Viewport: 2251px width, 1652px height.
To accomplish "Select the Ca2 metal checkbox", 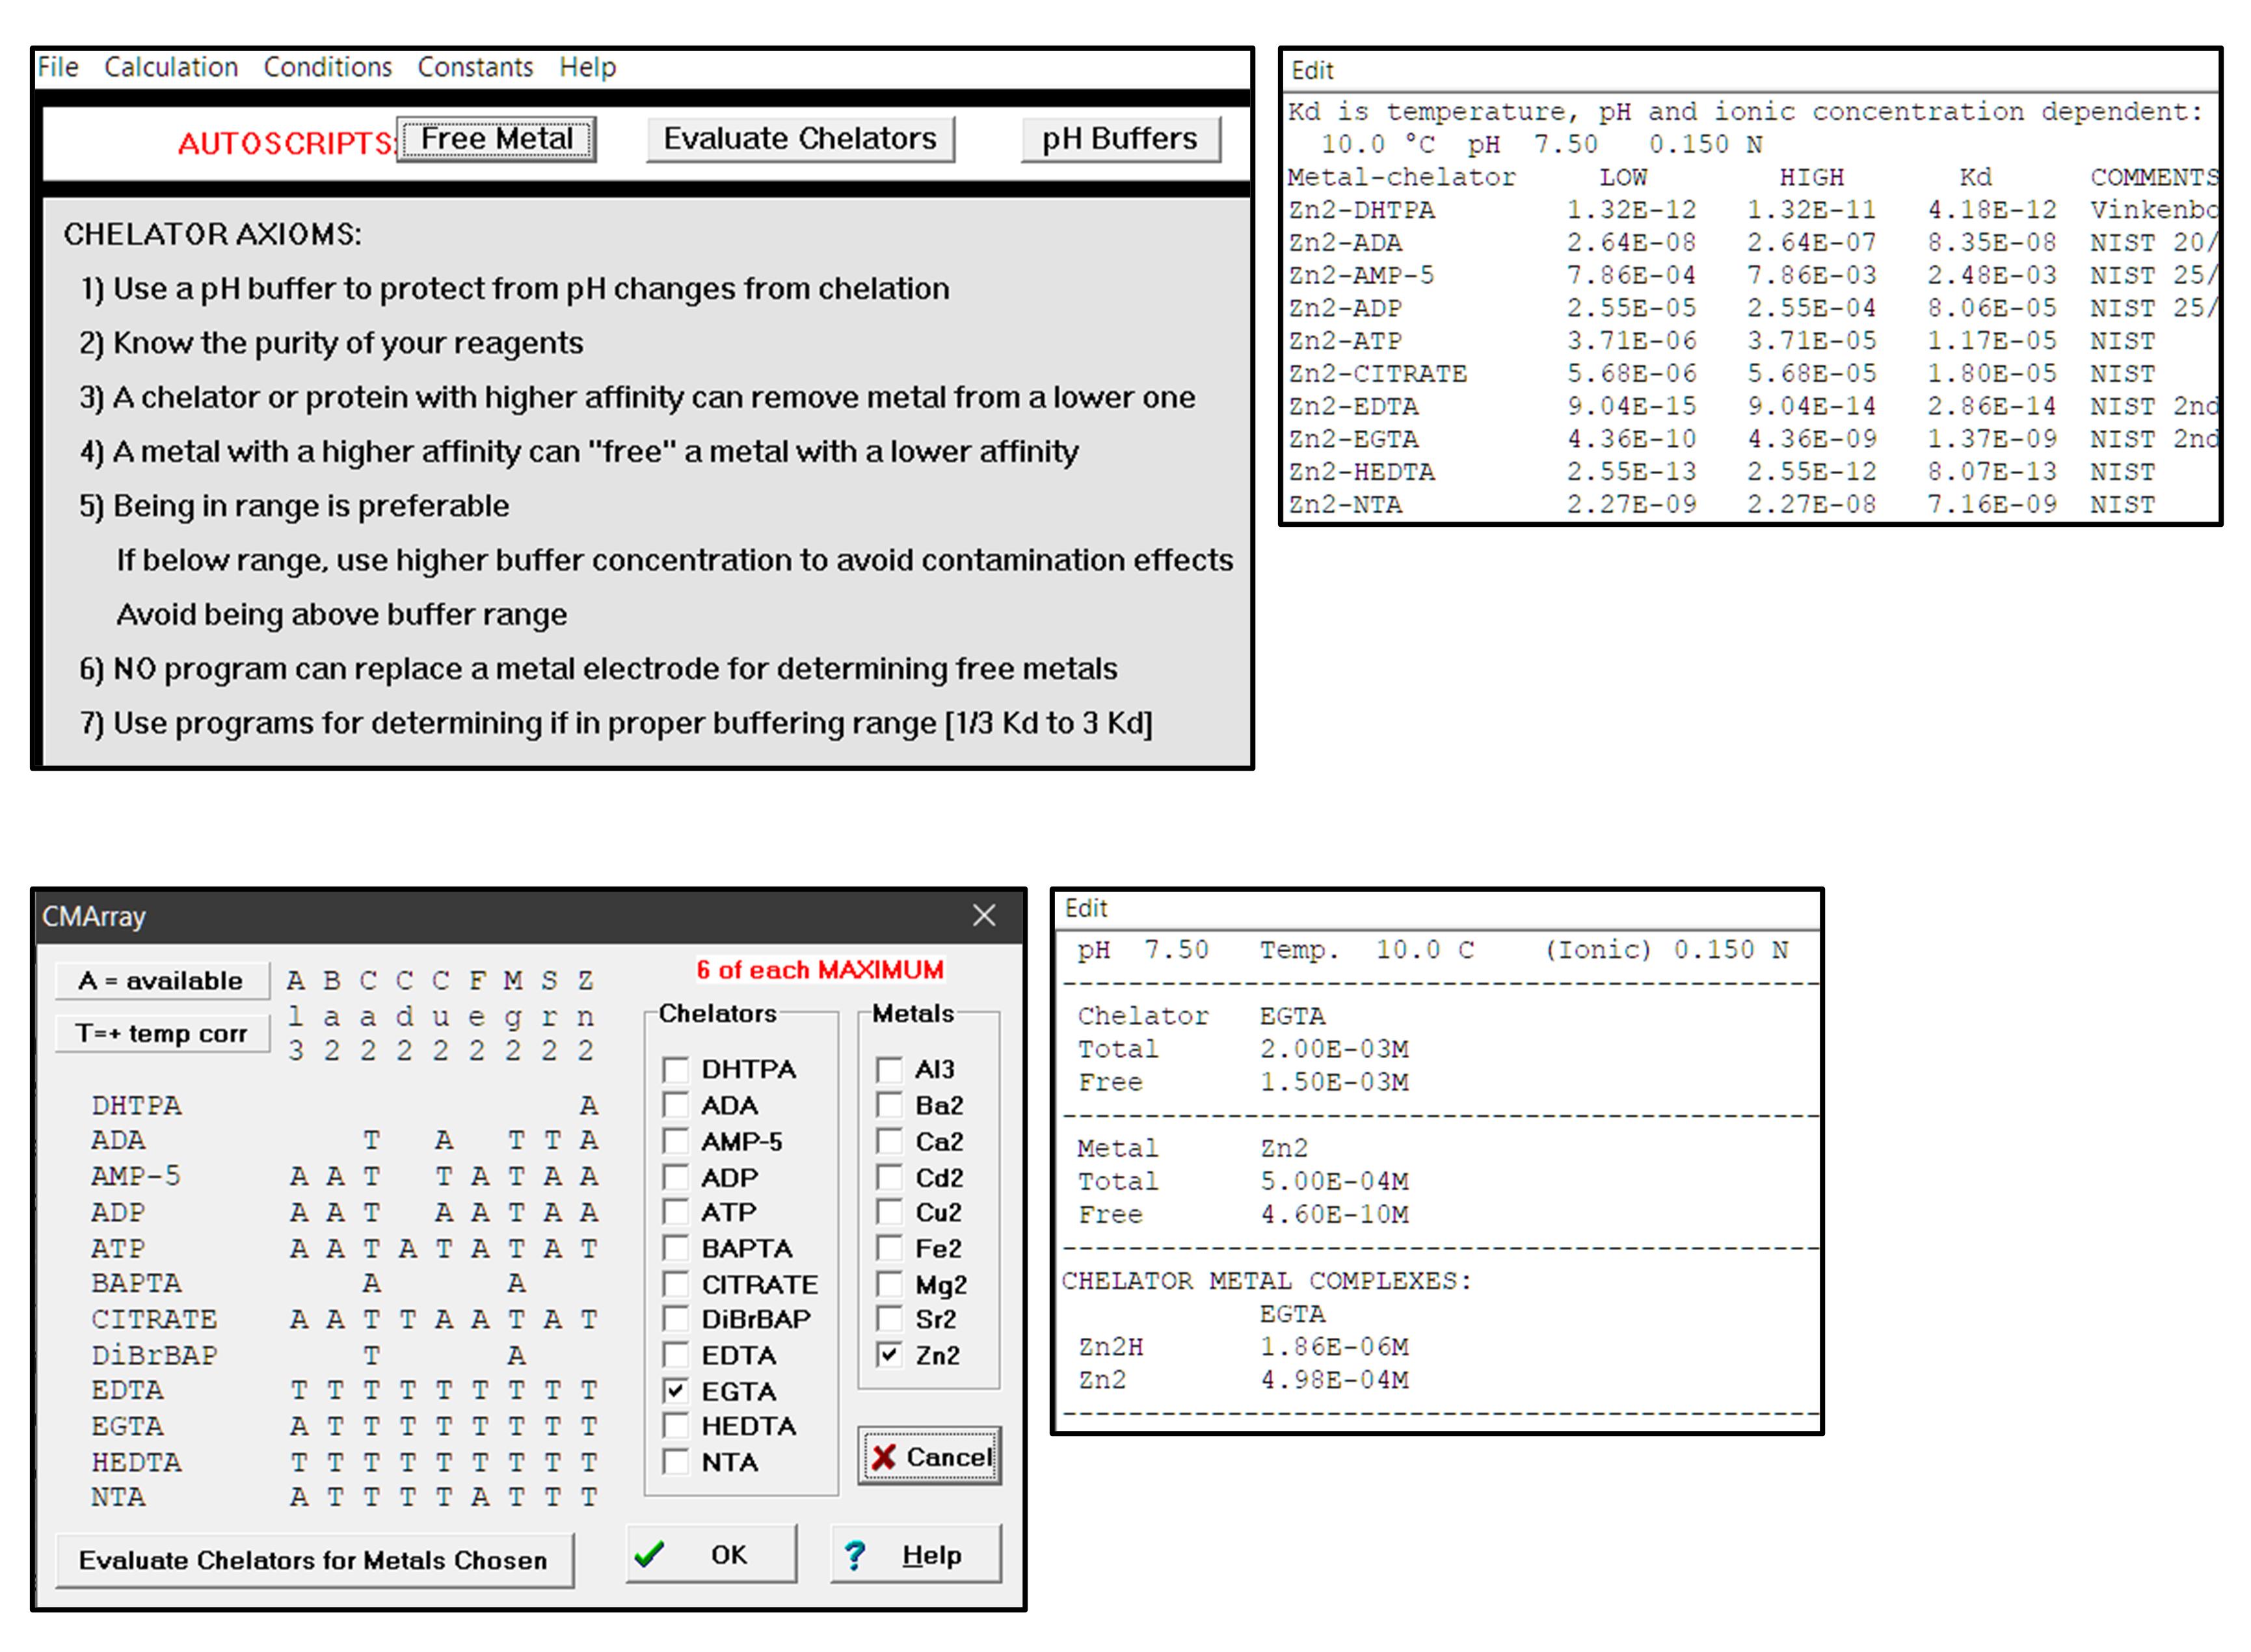I will [x=889, y=1141].
